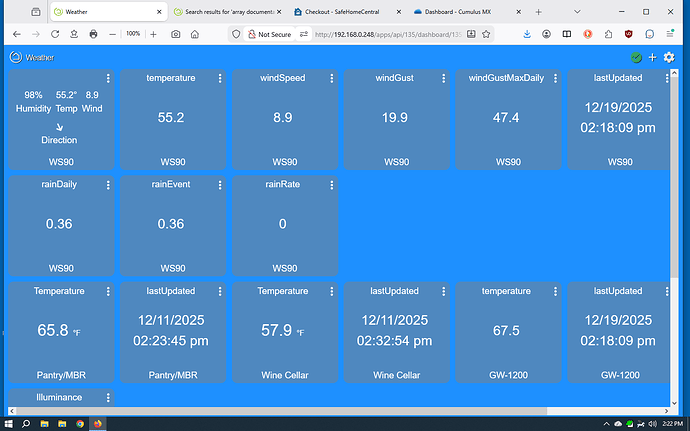Open the Windows Start menu
This screenshot has height=431, width=690.
coord(9,423)
